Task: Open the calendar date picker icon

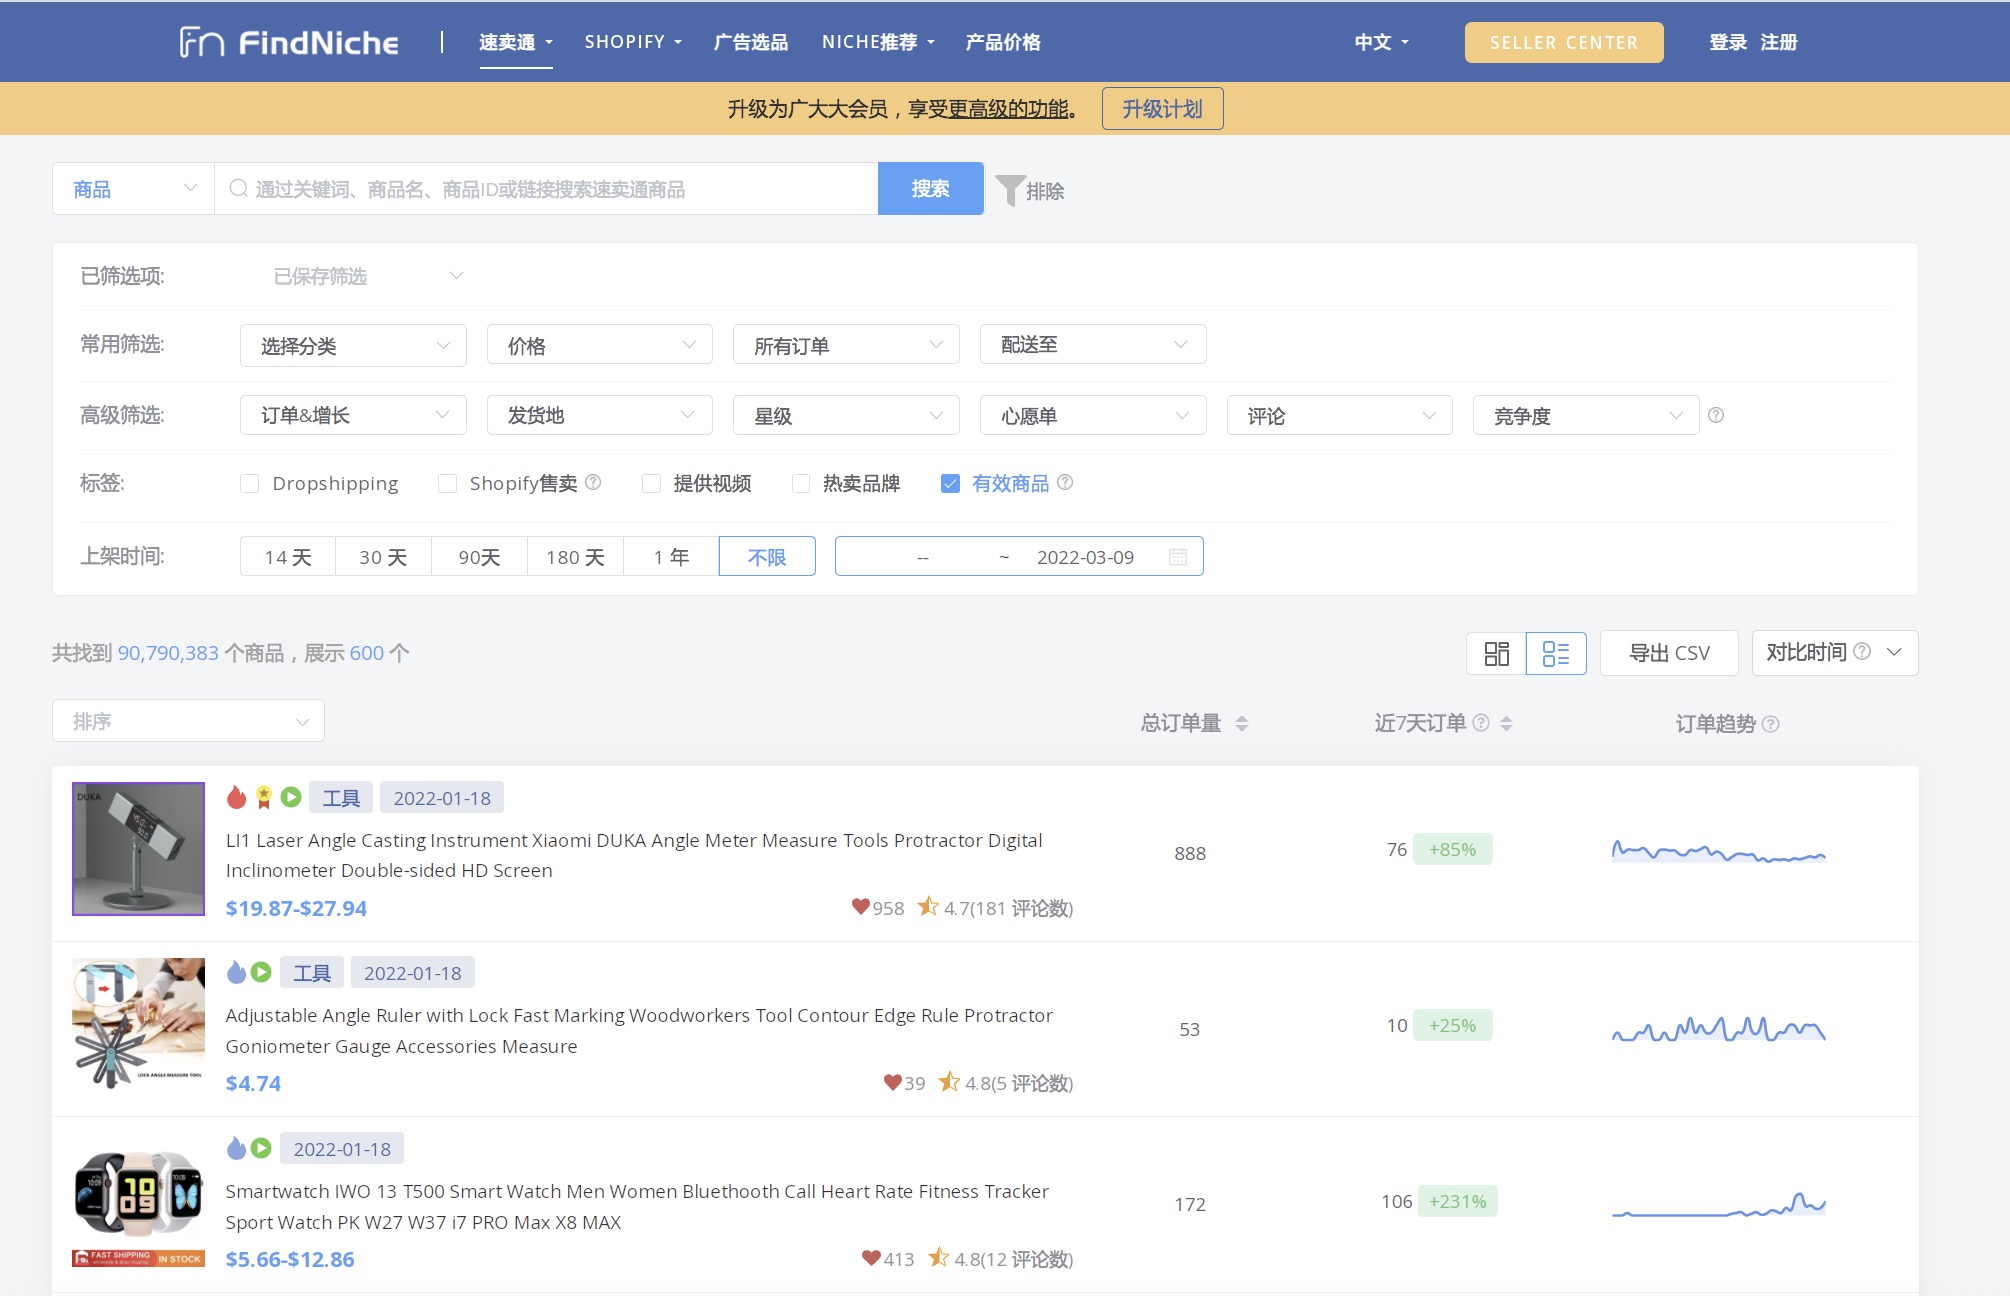Action: (x=1178, y=557)
